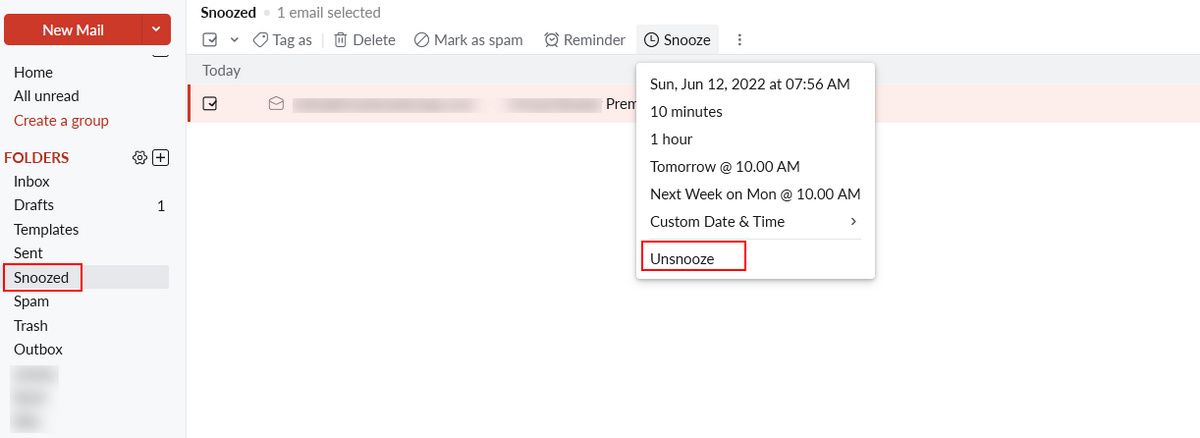Open the Trash folder
1200x438 pixels.
coord(30,325)
